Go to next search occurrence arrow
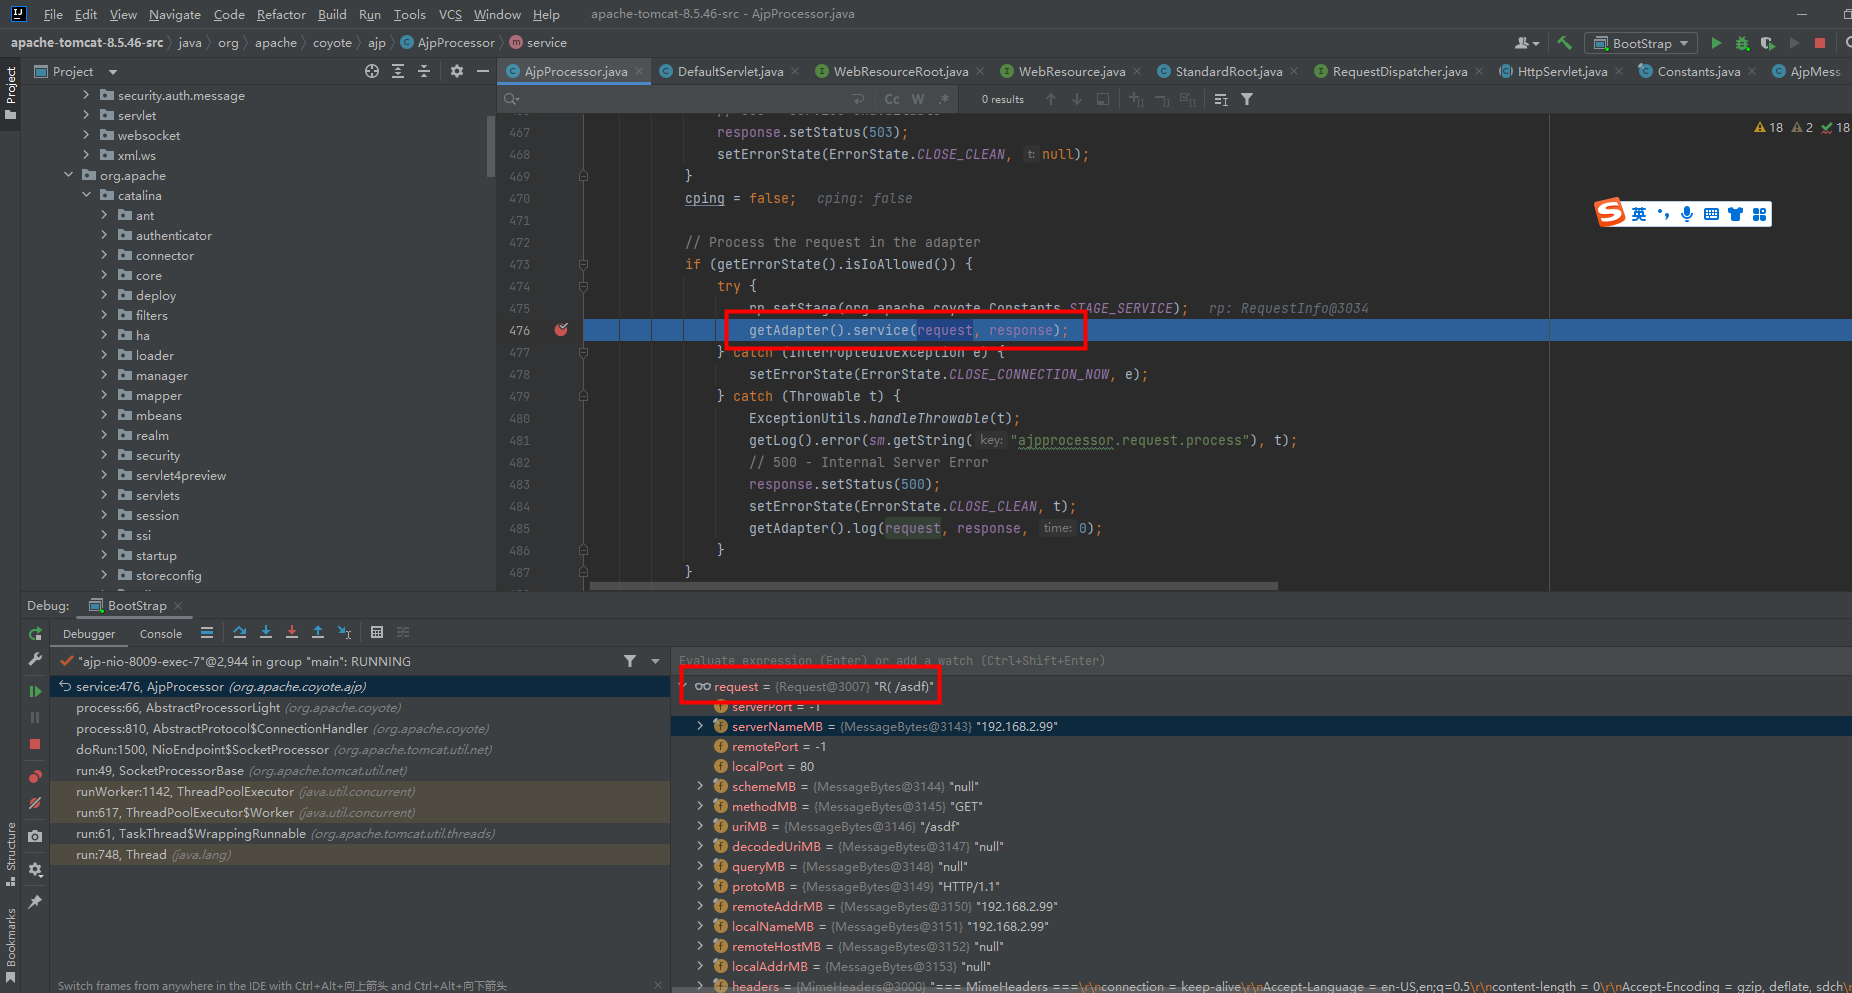The image size is (1852, 993). tap(1077, 99)
